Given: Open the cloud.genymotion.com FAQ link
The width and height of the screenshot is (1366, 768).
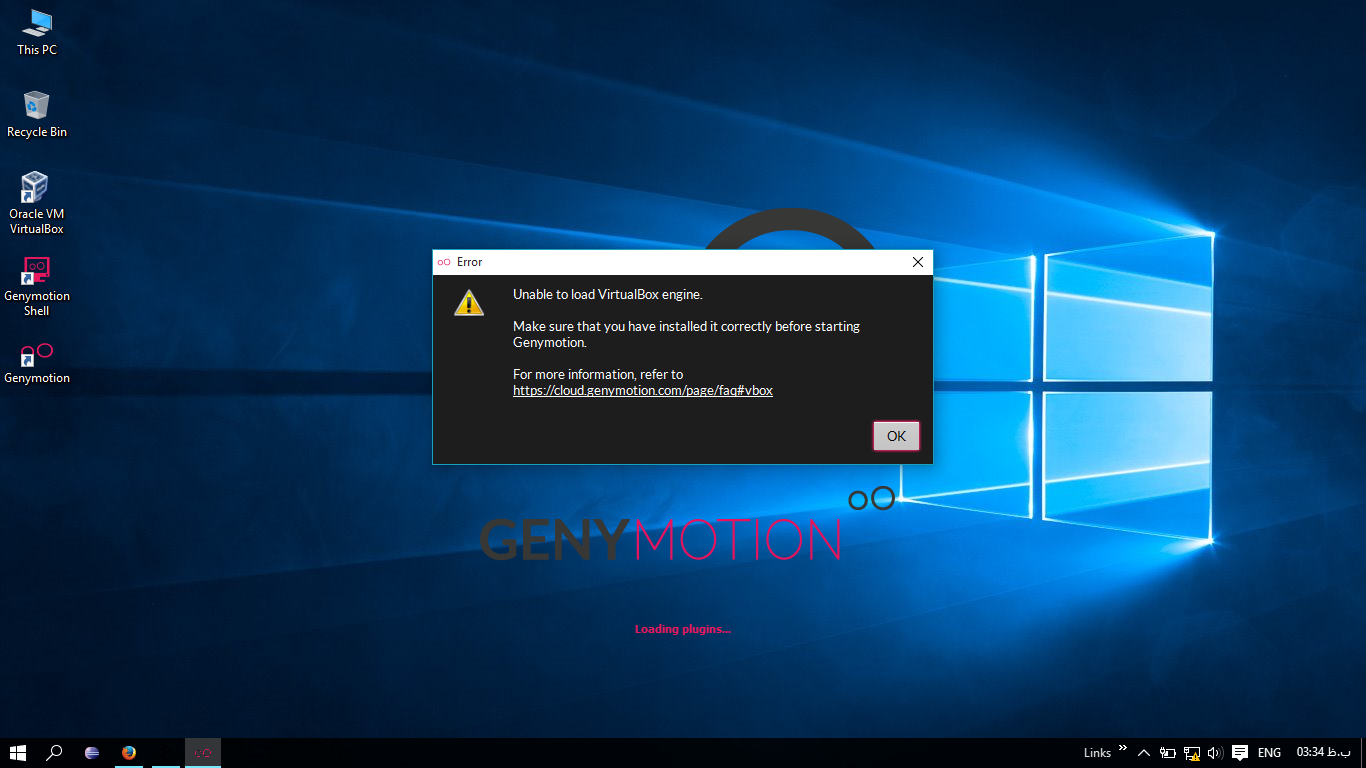Looking at the screenshot, I should 643,391.
